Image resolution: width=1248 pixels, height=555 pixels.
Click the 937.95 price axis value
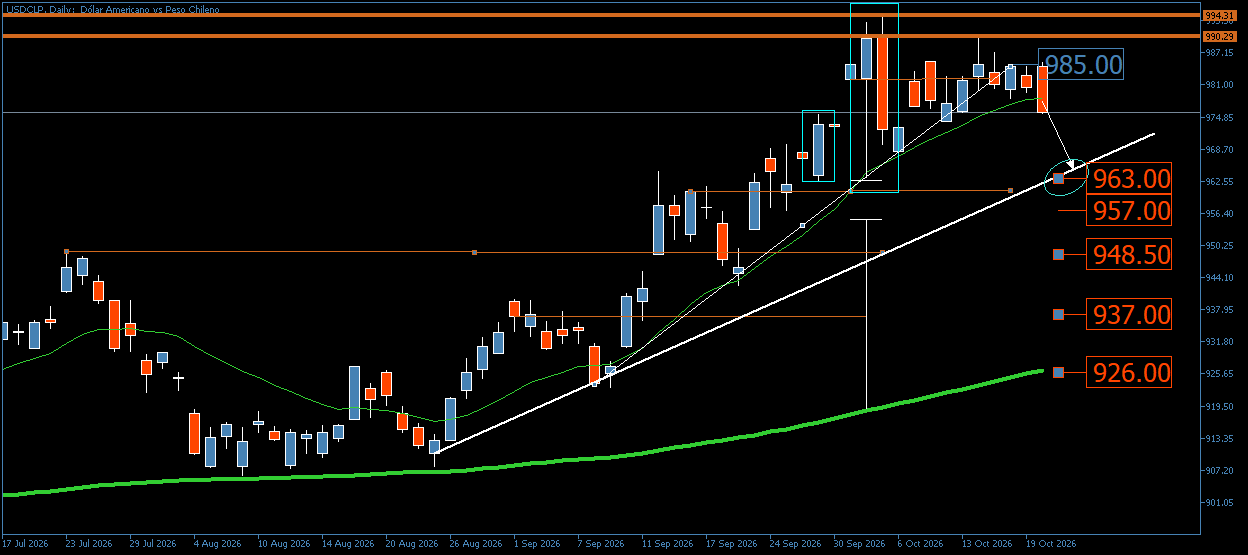[x=1219, y=309]
